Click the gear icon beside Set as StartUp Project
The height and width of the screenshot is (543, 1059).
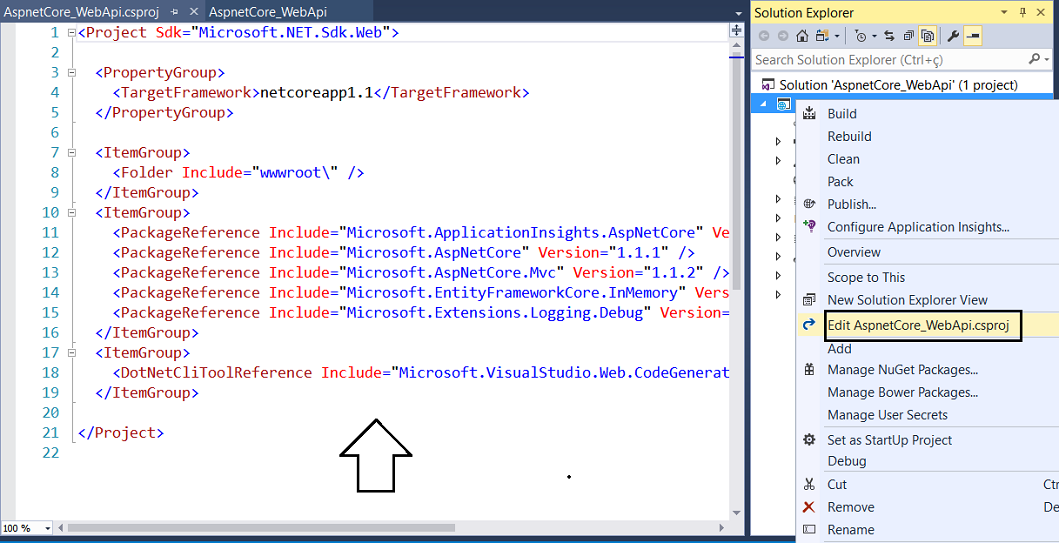click(808, 440)
